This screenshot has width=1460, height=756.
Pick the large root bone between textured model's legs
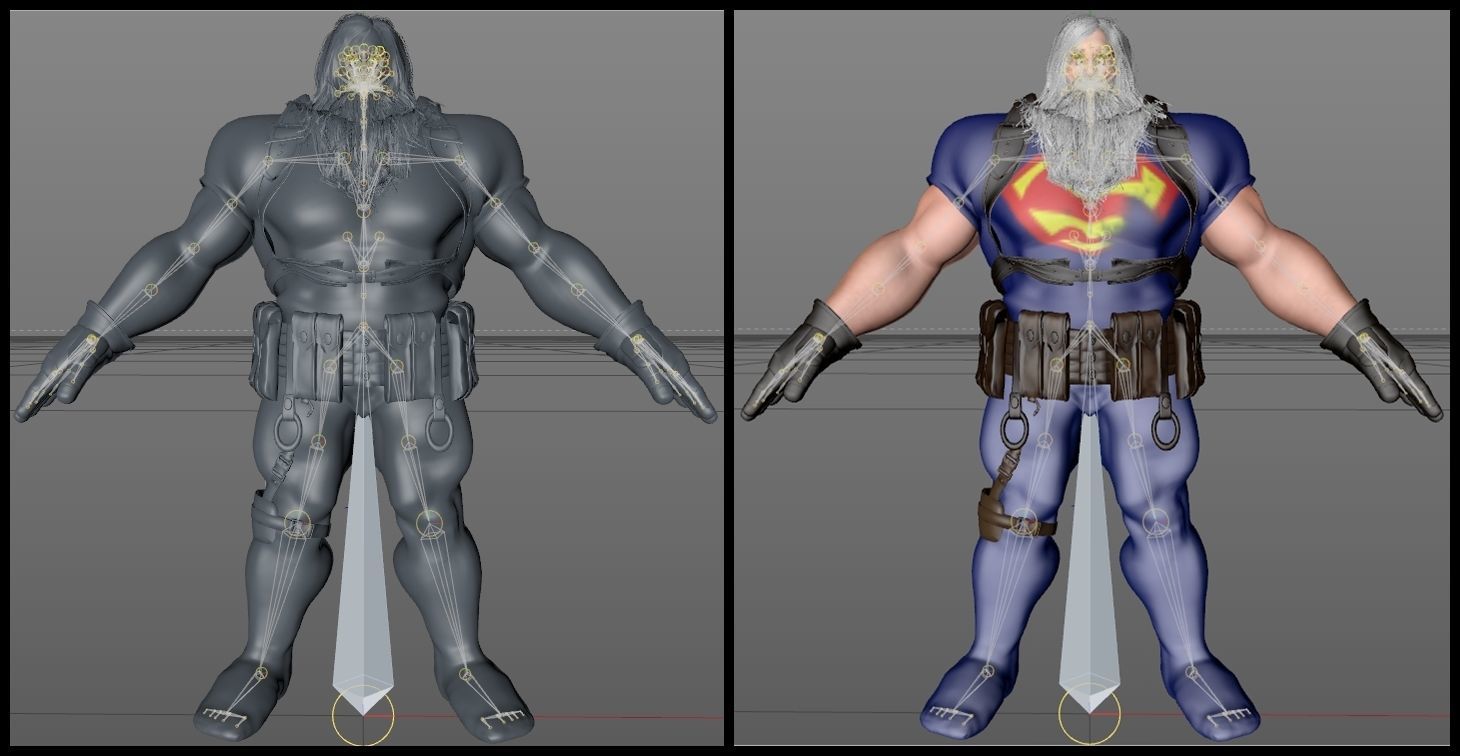(1089, 562)
